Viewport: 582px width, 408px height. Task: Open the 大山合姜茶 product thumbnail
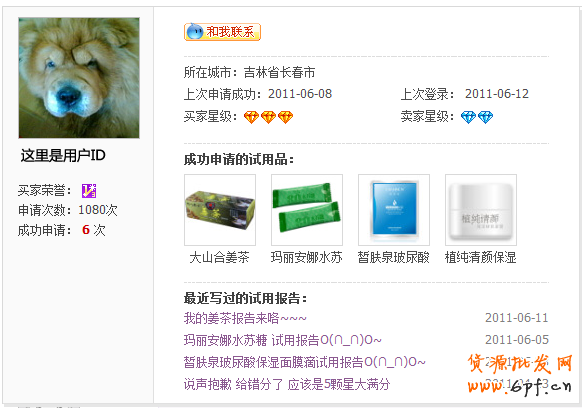tap(220, 210)
